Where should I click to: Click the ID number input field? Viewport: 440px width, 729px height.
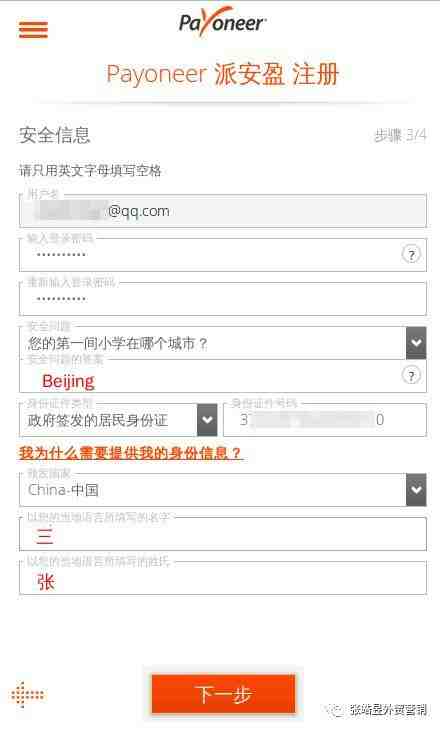pyautogui.click(x=325, y=420)
